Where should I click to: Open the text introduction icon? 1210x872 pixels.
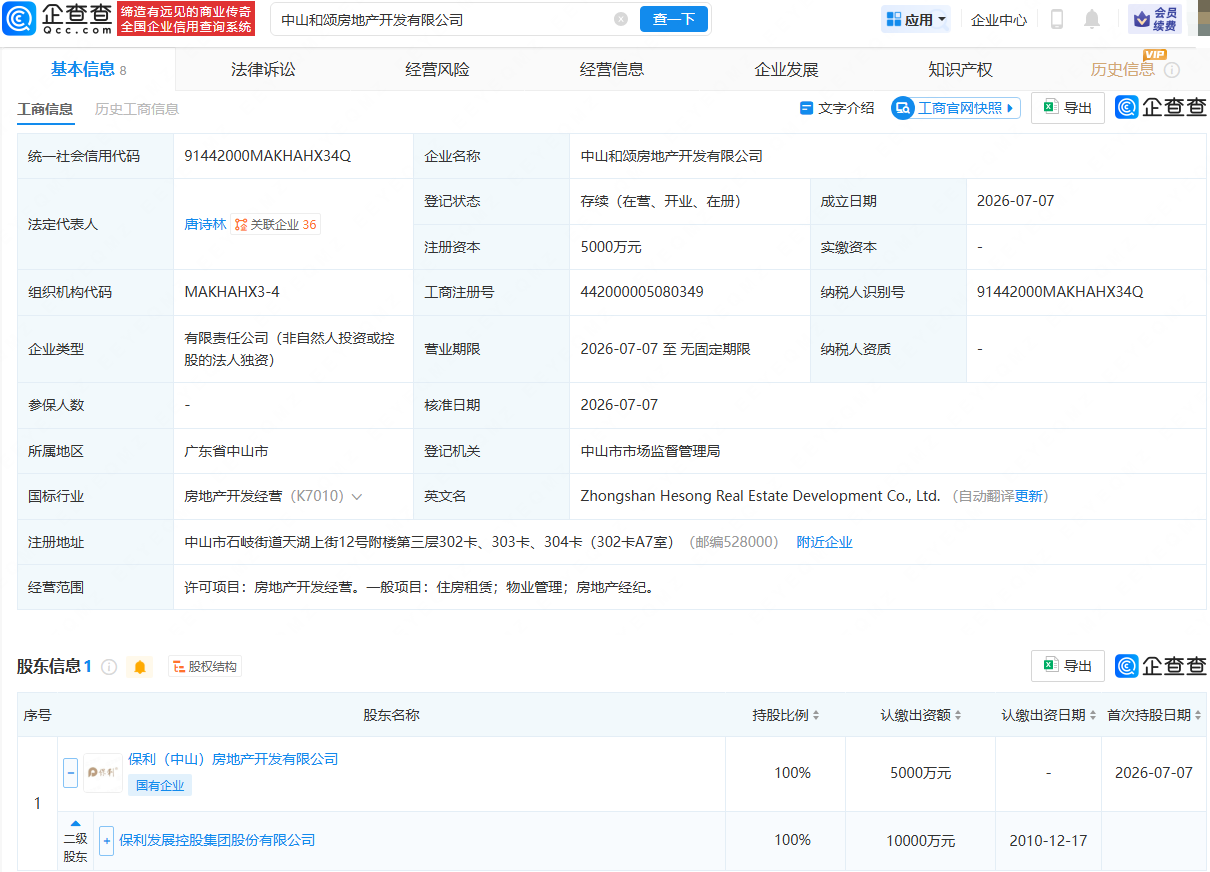[x=806, y=108]
